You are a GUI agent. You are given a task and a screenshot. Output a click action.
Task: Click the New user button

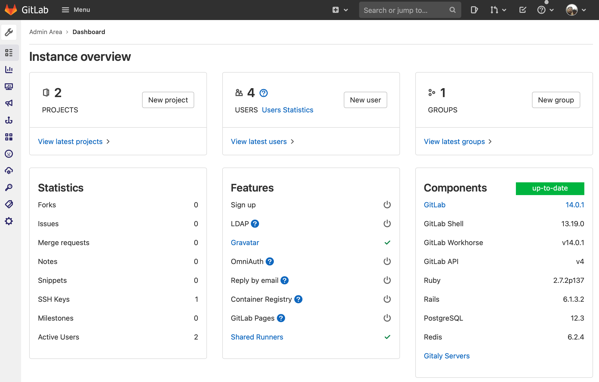point(365,100)
